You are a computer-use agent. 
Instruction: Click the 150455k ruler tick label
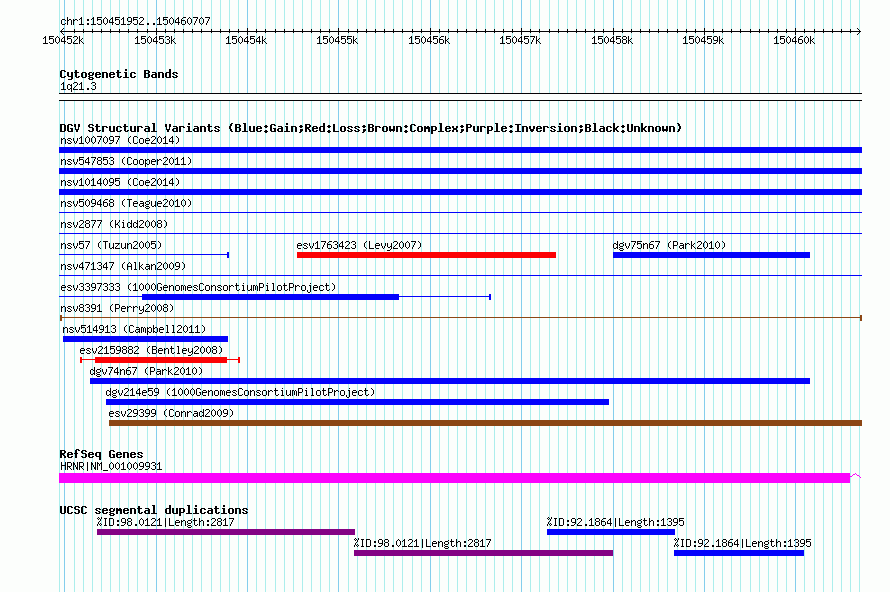point(337,40)
